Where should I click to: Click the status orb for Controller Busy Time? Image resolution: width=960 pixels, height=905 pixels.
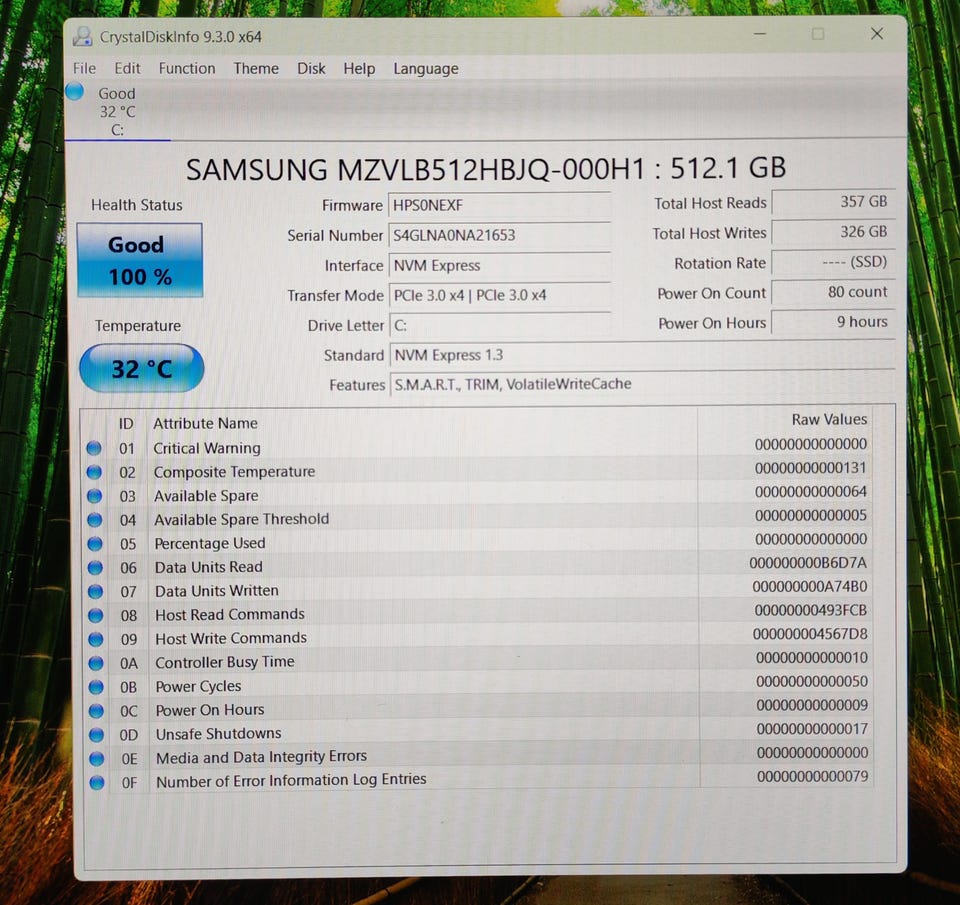tap(96, 663)
